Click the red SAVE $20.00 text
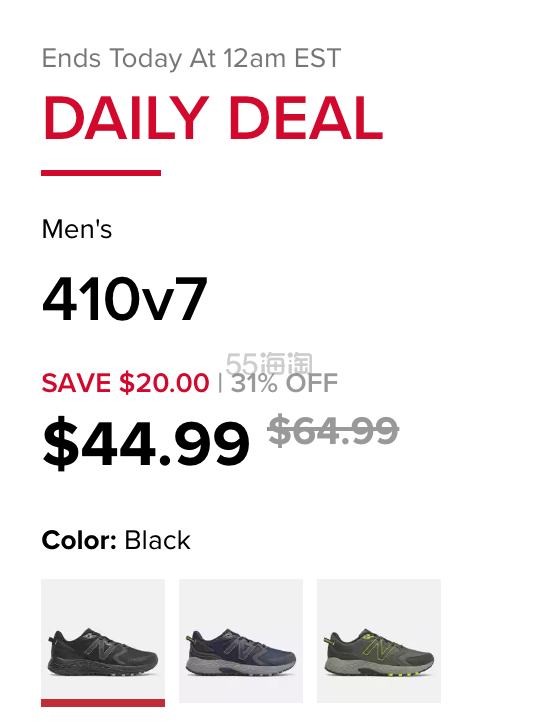Screen dimensions: 538x728 pos(125,383)
